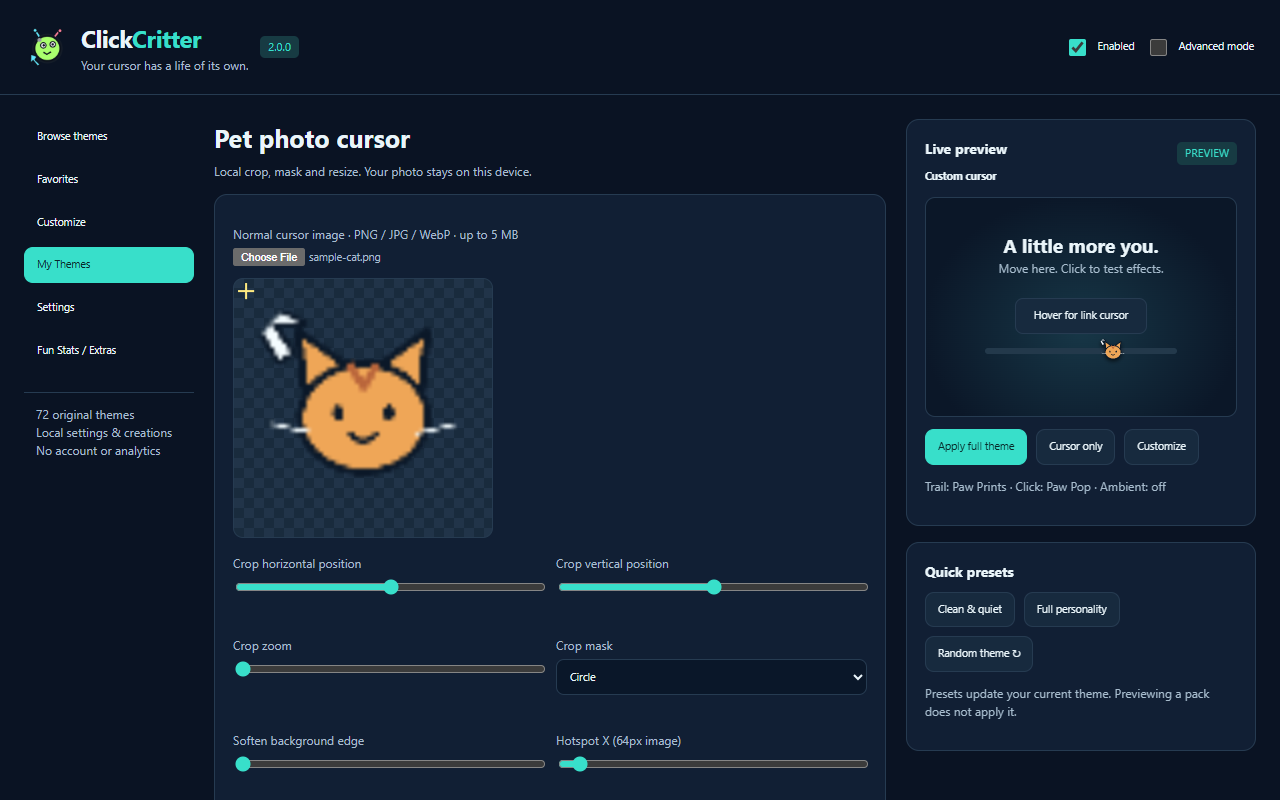Pick a Random theme preset
Image resolution: width=1280 pixels, height=800 pixels.
[x=979, y=654]
